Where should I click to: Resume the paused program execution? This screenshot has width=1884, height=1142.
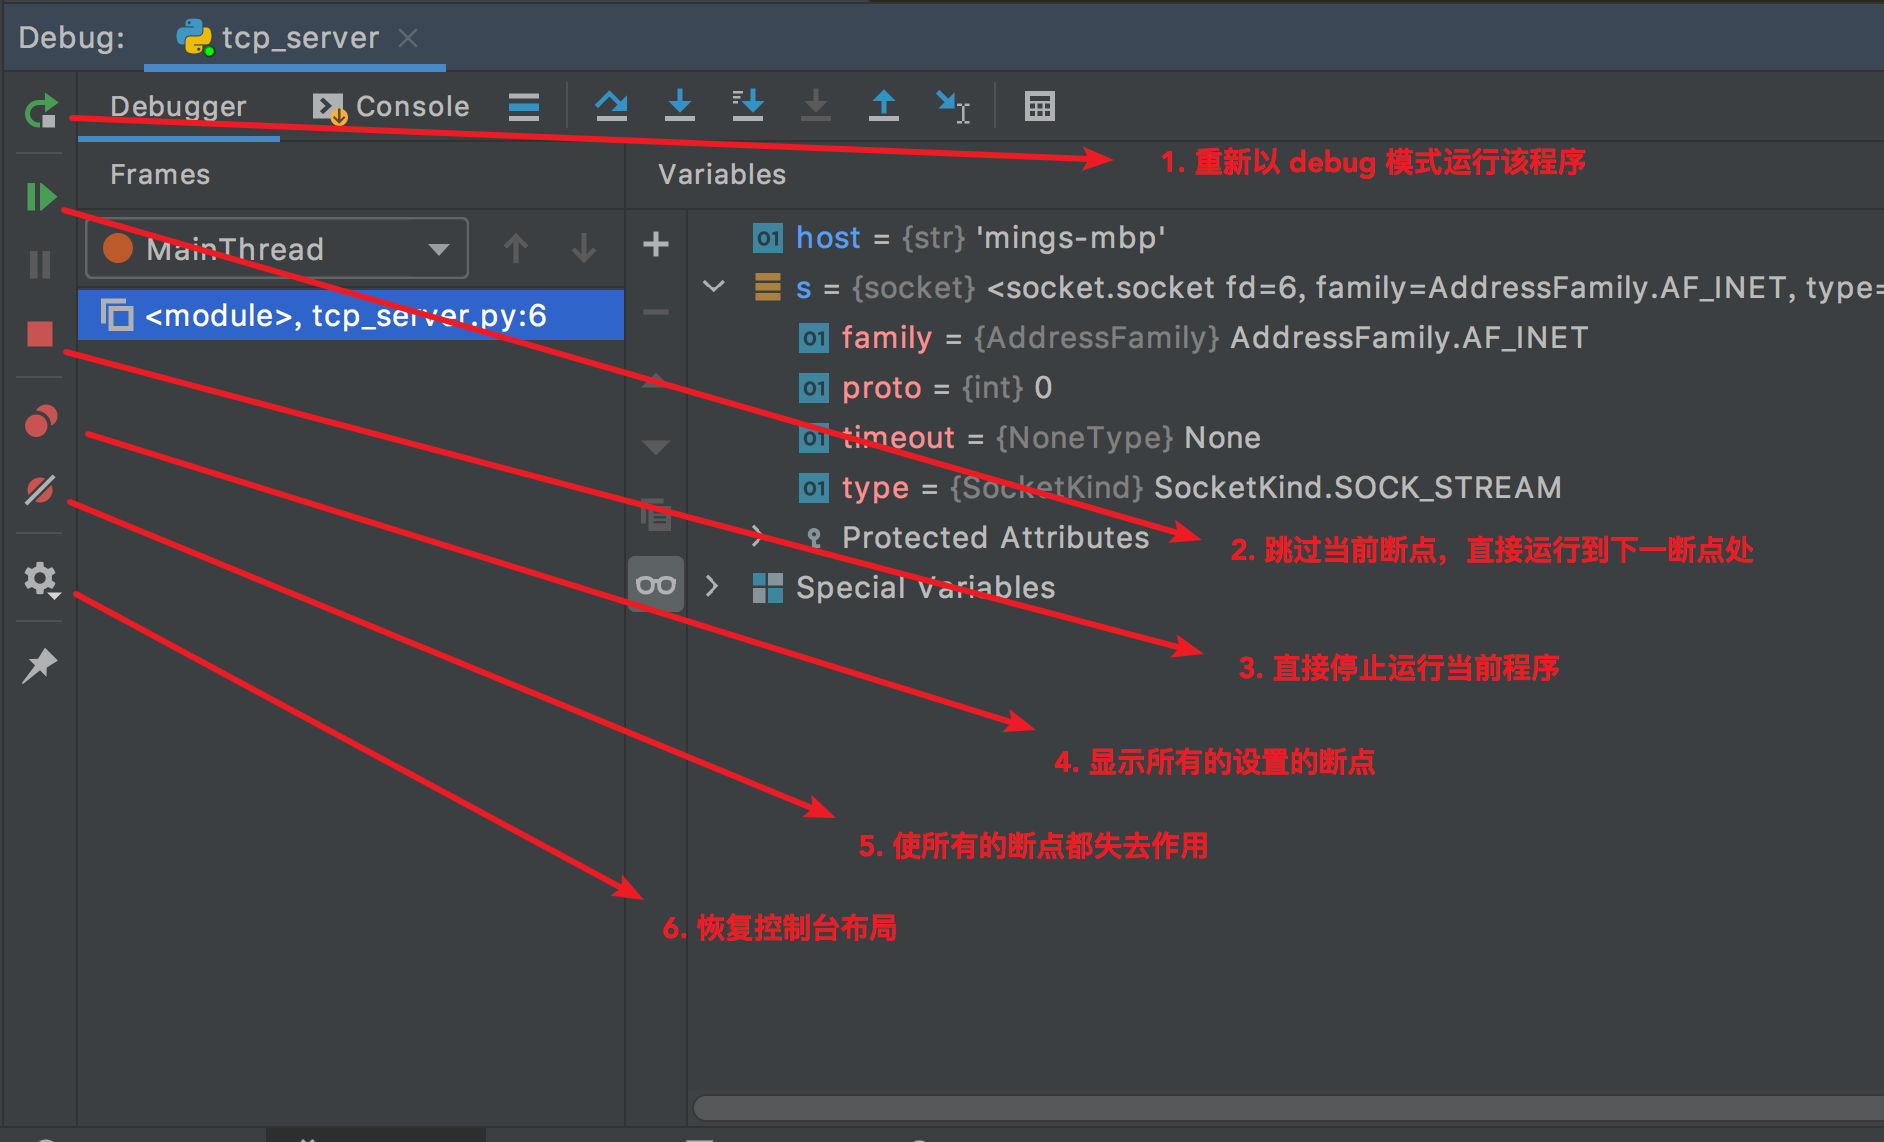pos(40,196)
